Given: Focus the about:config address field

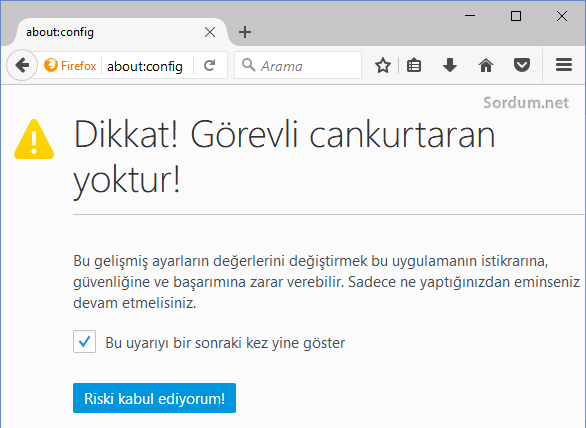Looking at the screenshot, I should [x=145, y=66].
